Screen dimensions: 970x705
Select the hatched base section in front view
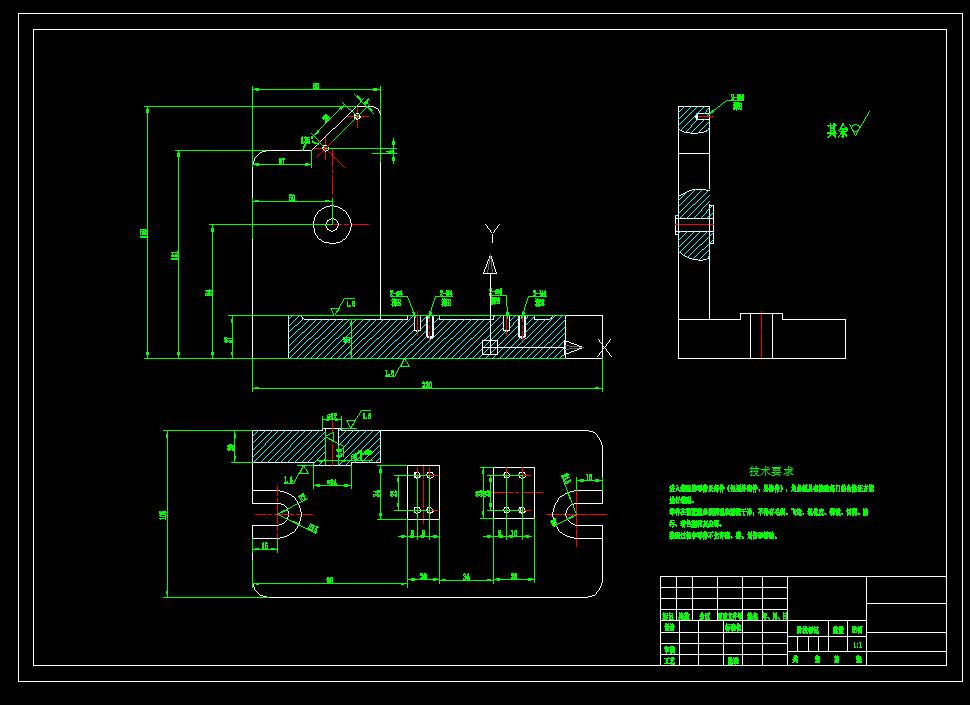tap(426, 337)
